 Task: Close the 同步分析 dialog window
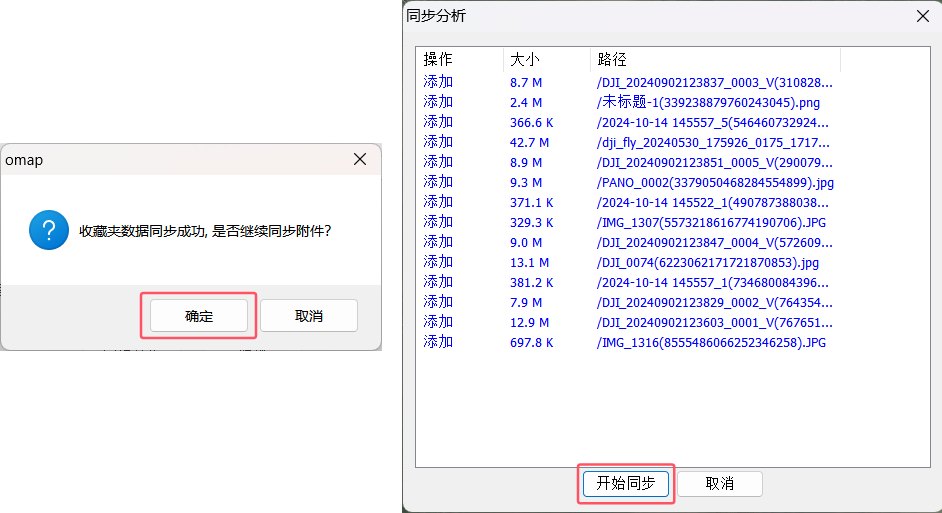(x=922, y=16)
